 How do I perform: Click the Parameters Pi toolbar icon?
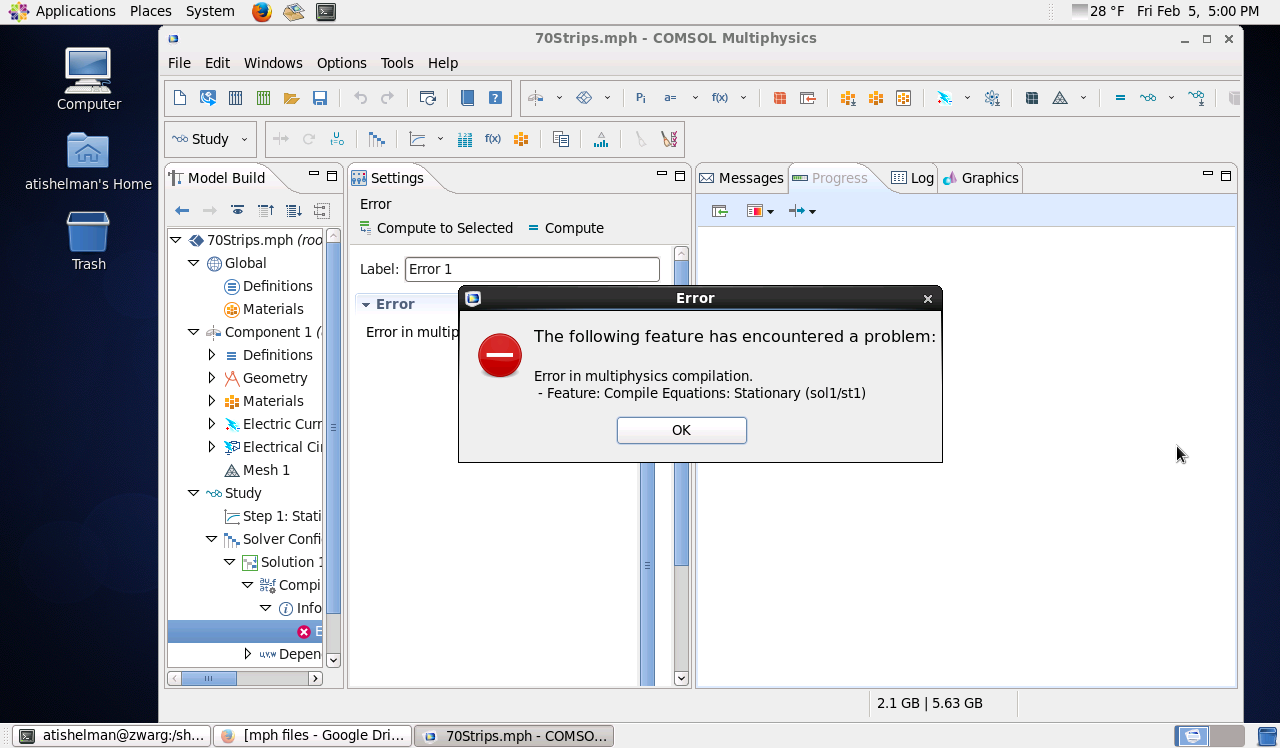641,98
